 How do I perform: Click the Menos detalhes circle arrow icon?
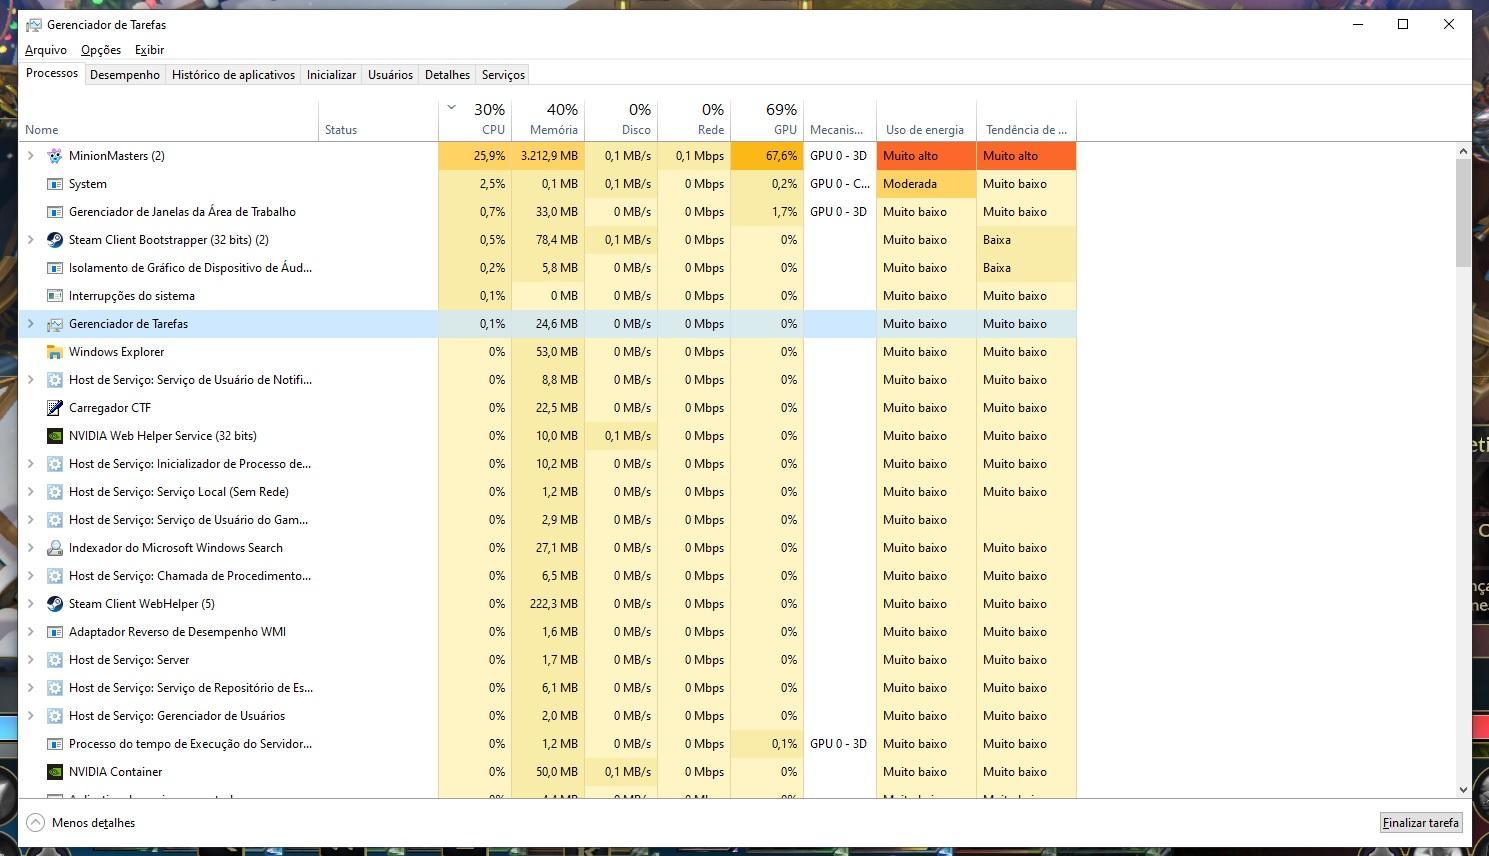point(35,823)
